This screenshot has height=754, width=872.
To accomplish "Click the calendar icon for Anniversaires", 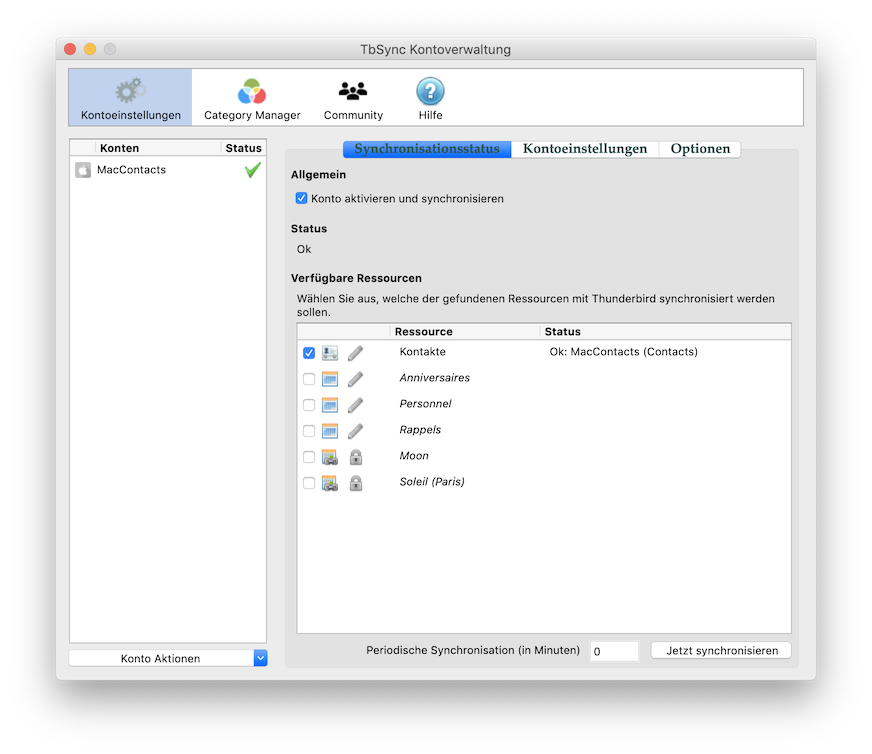I will tap(330, 379).
